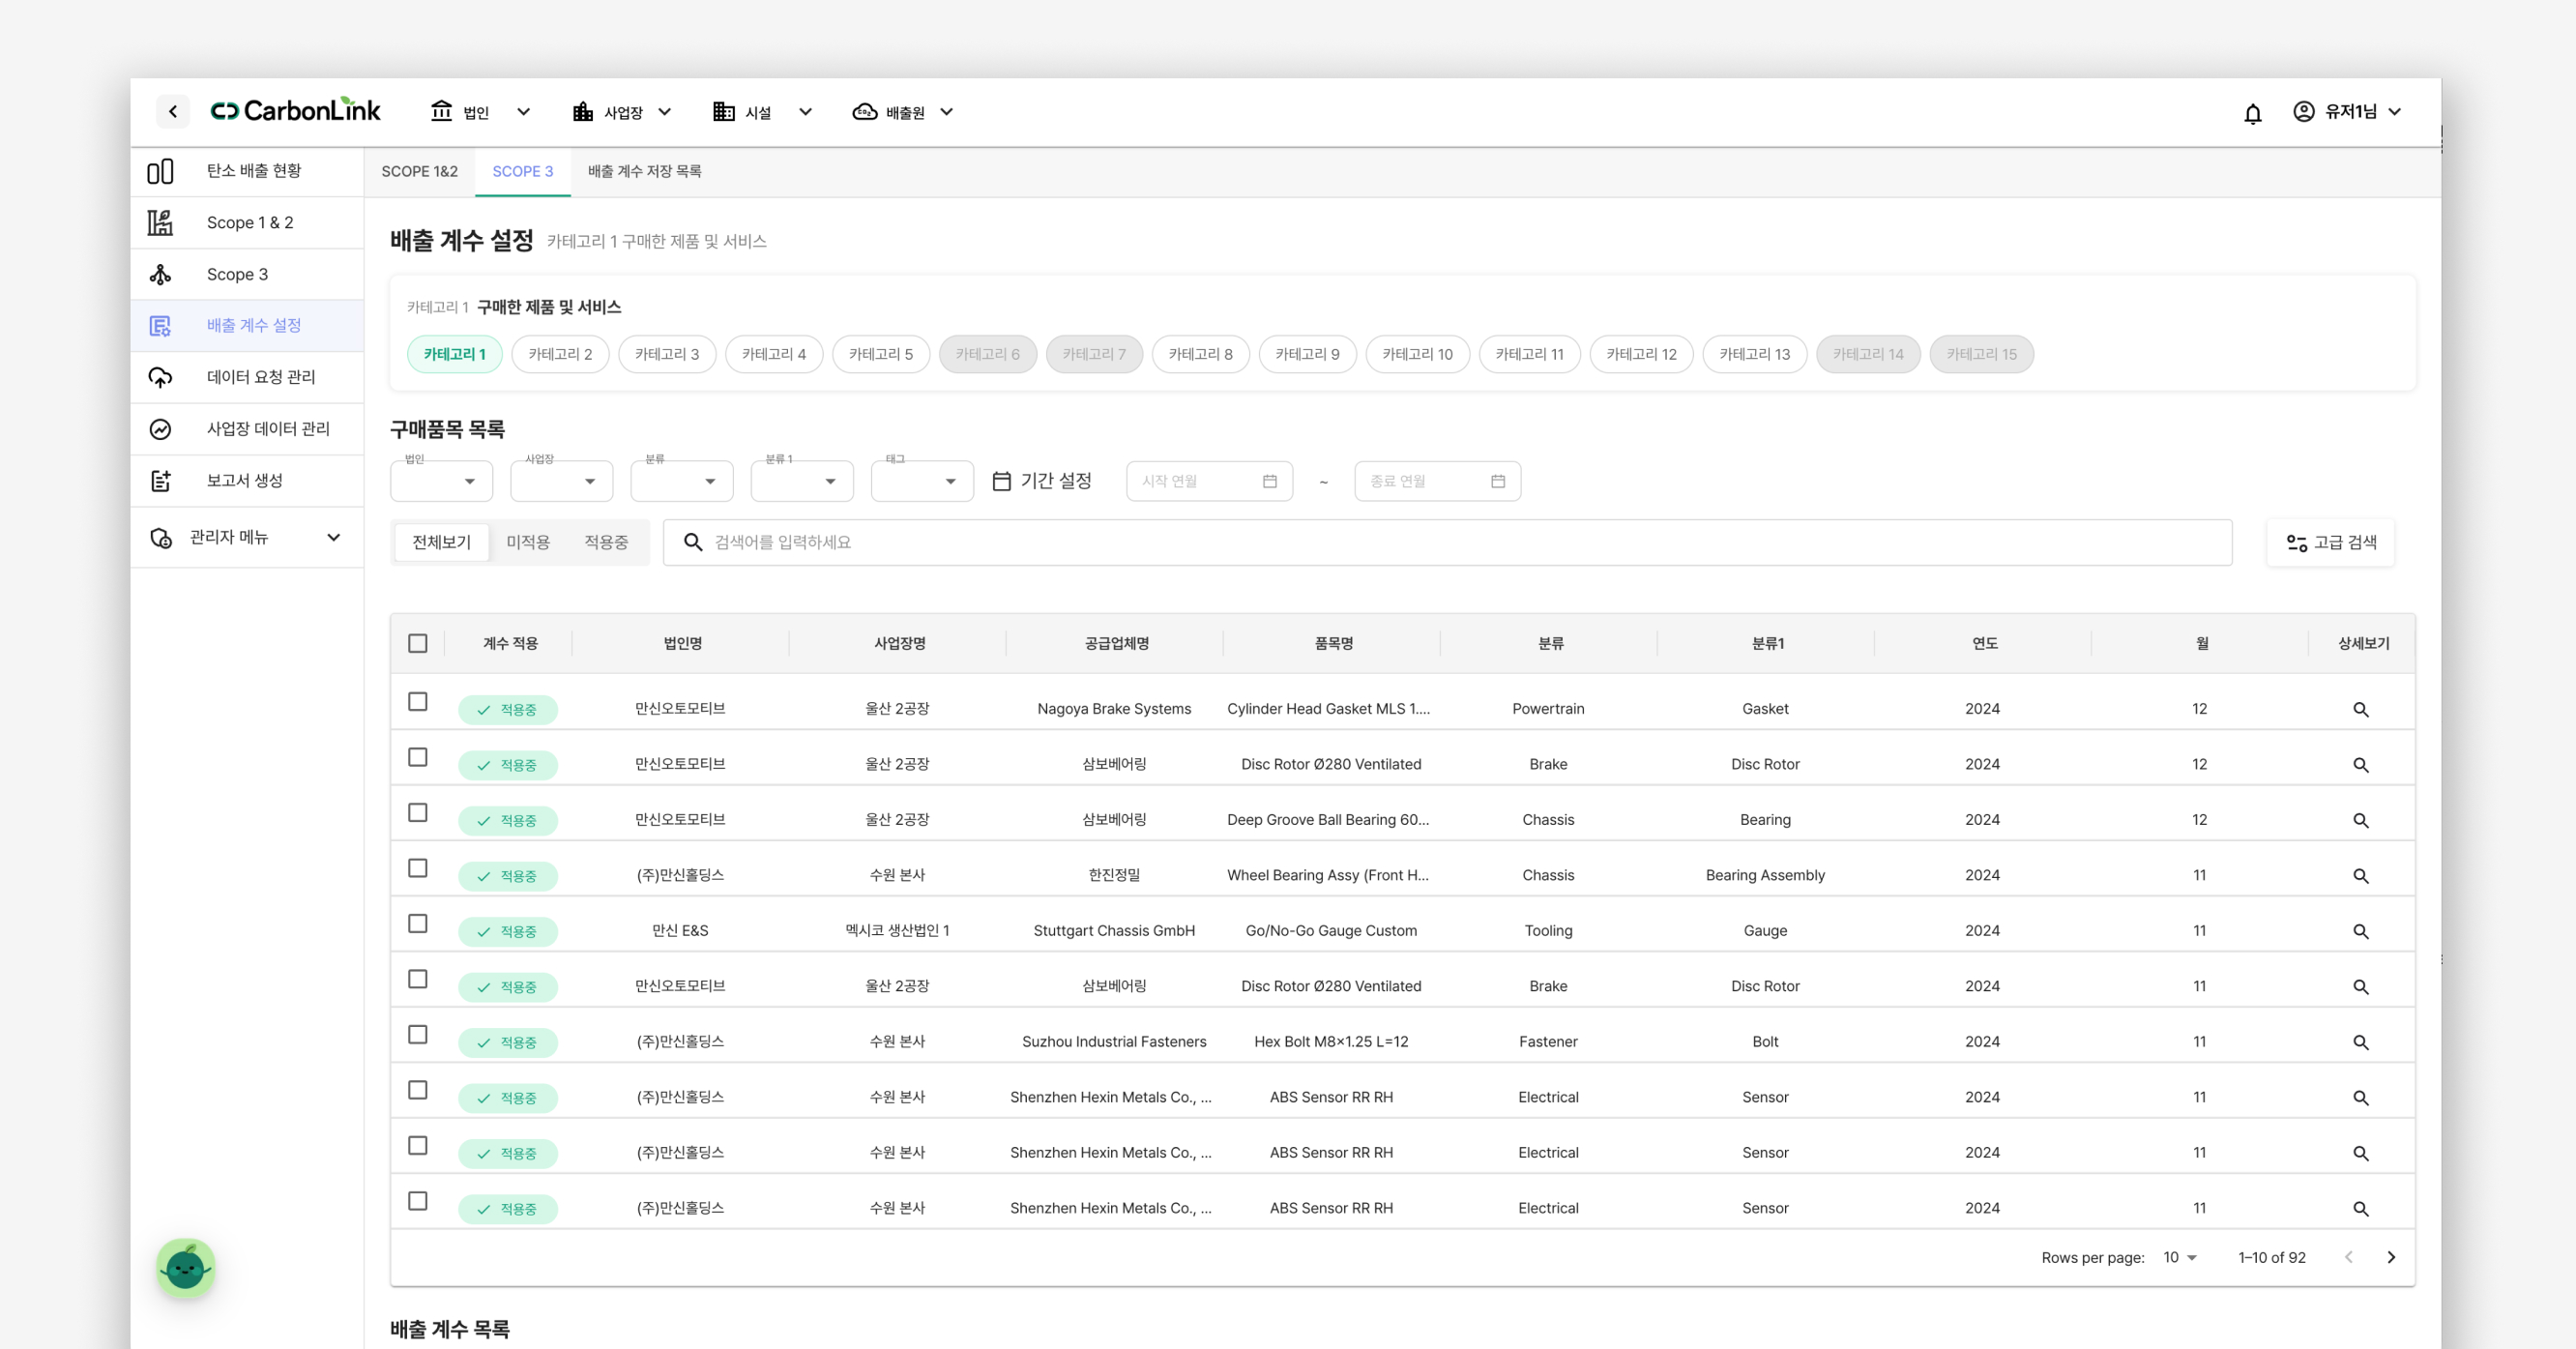Click the search magnifier in the search bar
This screenshot has width=2576, height=1349.
click(x=692, y=542)
